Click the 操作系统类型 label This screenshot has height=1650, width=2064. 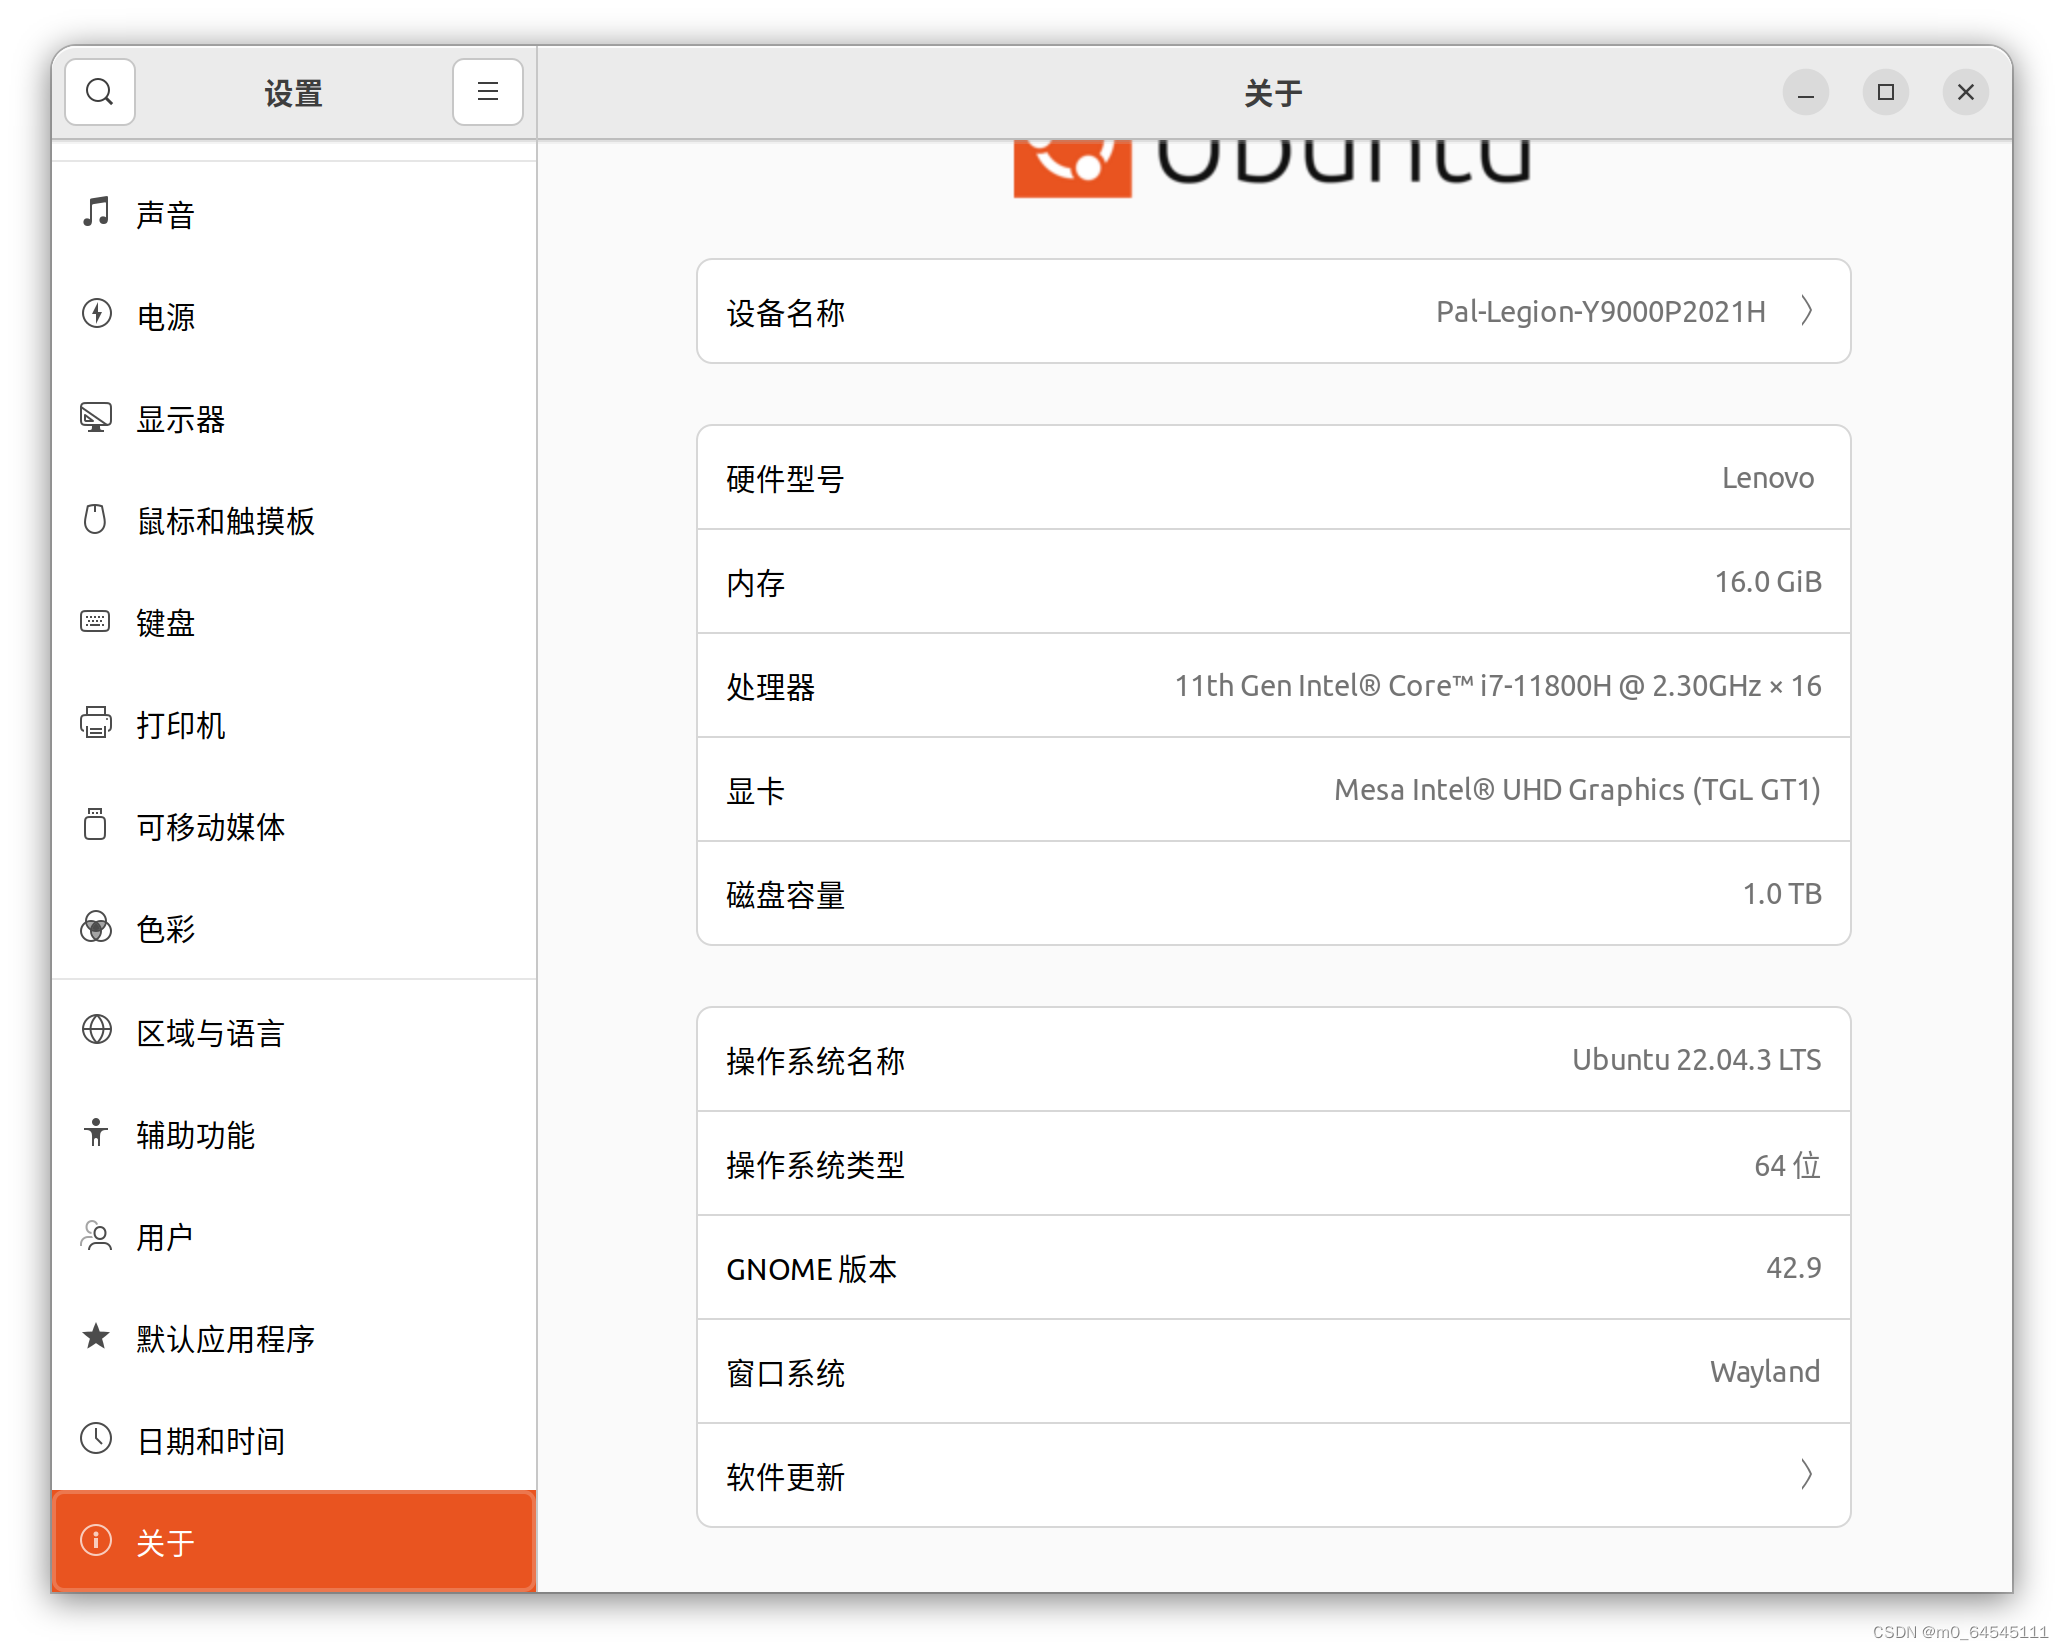(816, 1165)
